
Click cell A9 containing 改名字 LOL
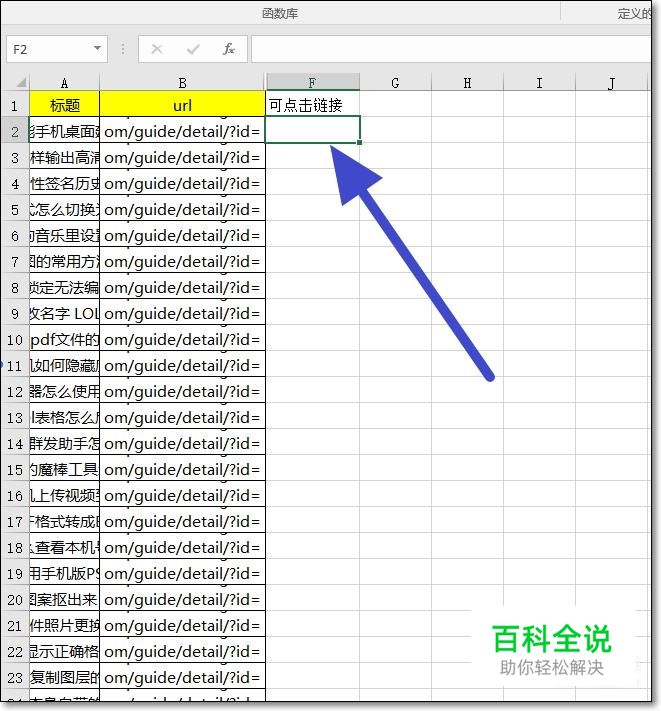tap(64, 314)
